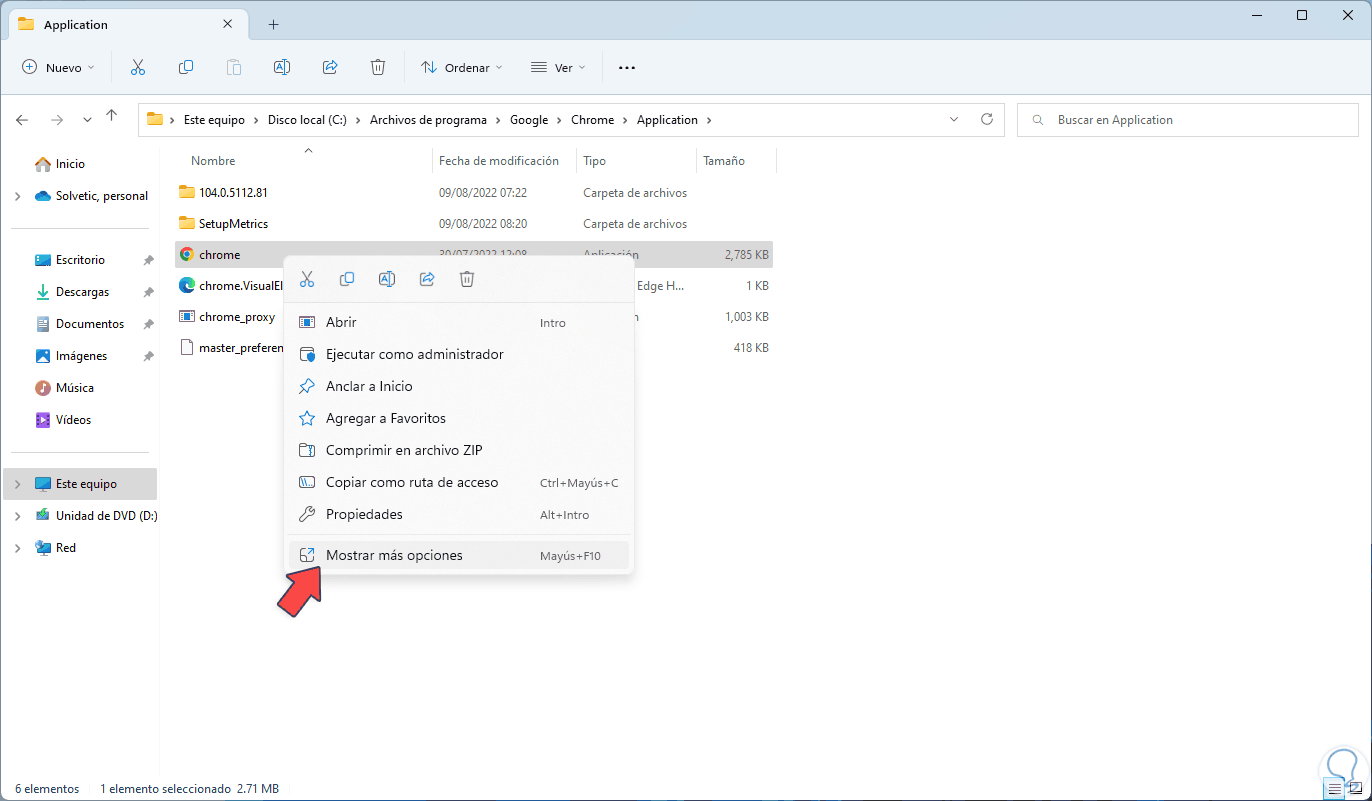Expand the Red tree node arrow
The image size is (1372, 801).
point(18,548)
